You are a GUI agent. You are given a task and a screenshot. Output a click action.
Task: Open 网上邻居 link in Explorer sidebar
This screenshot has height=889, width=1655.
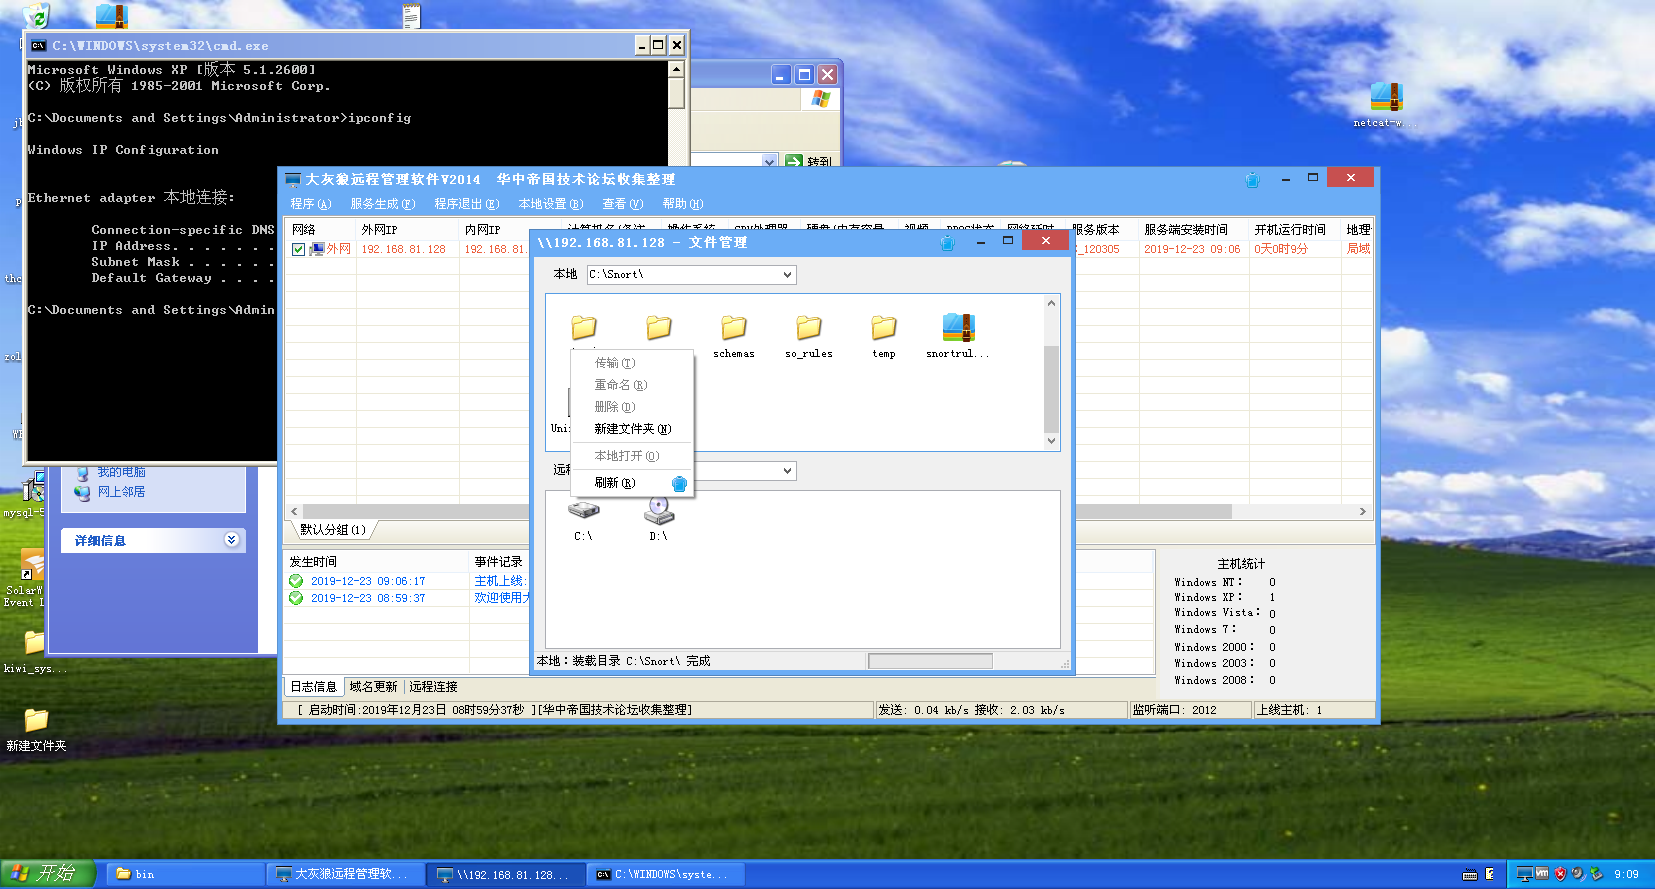(x=121, y=492)
